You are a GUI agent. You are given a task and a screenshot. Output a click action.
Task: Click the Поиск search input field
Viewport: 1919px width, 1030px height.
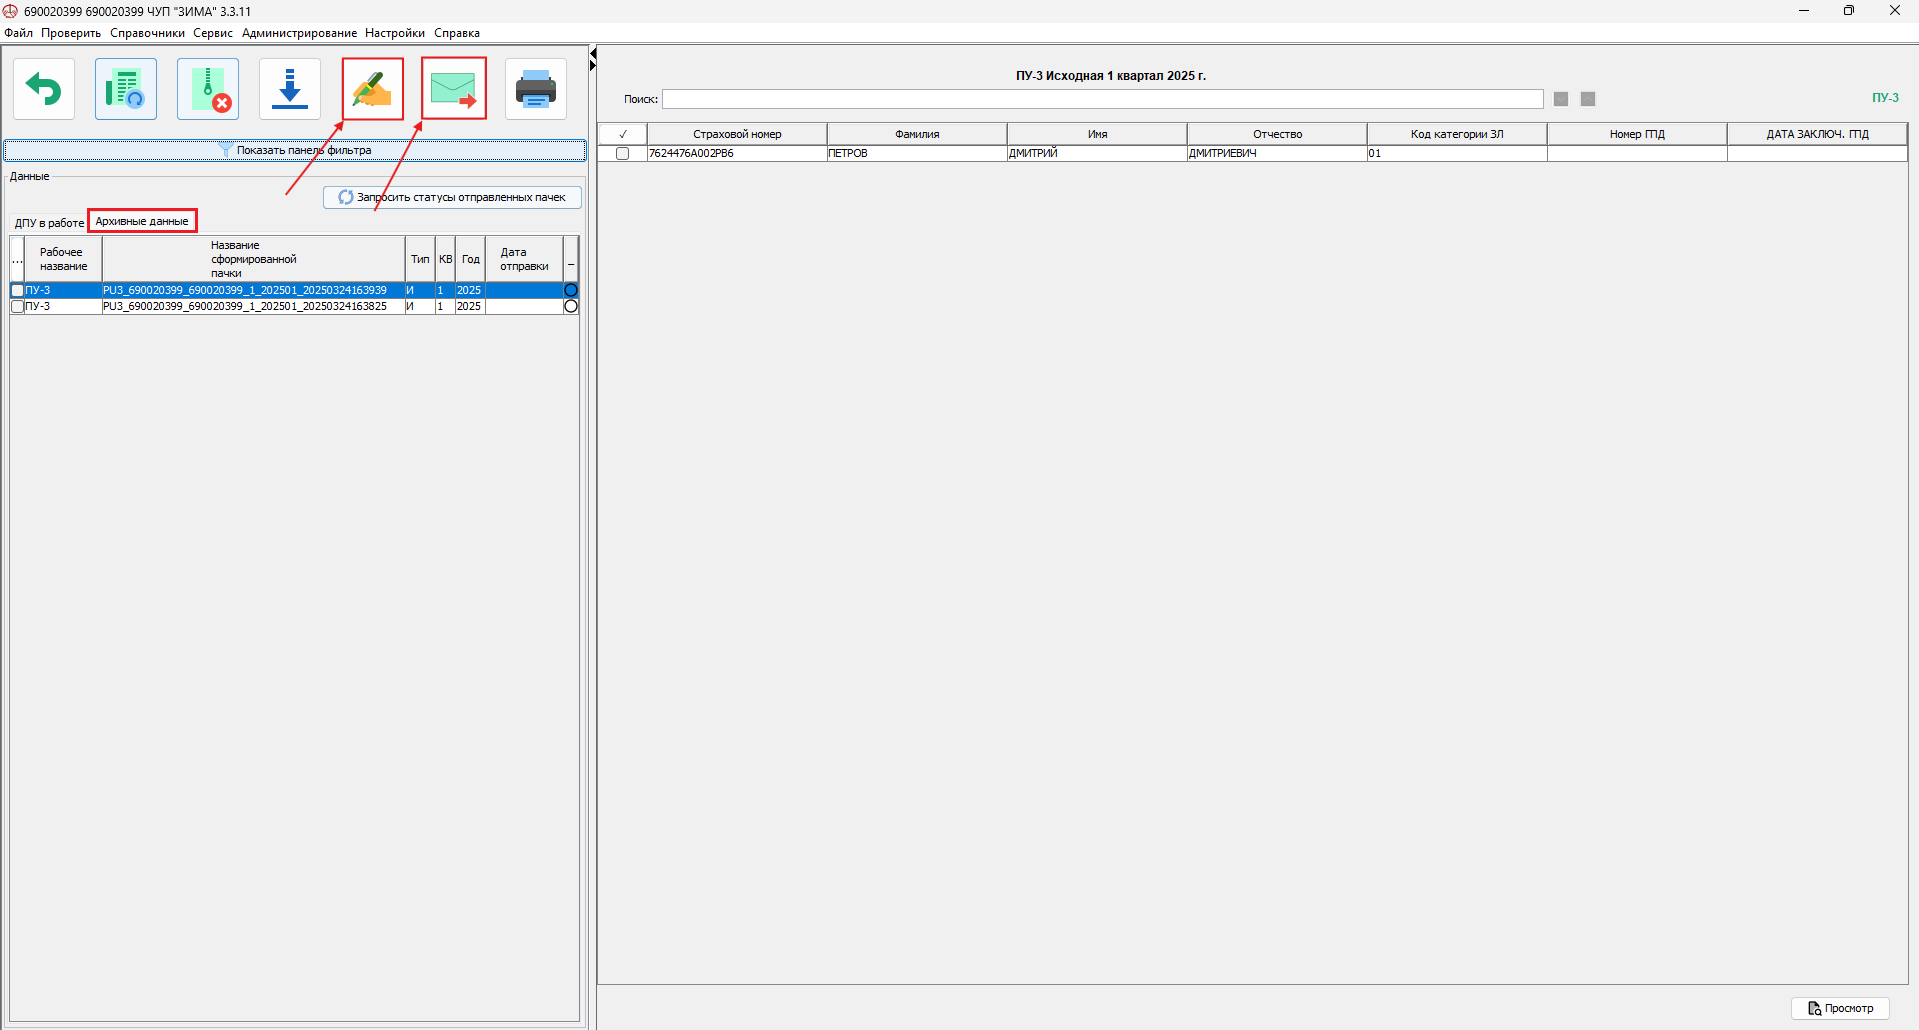tap(1102, 99)
